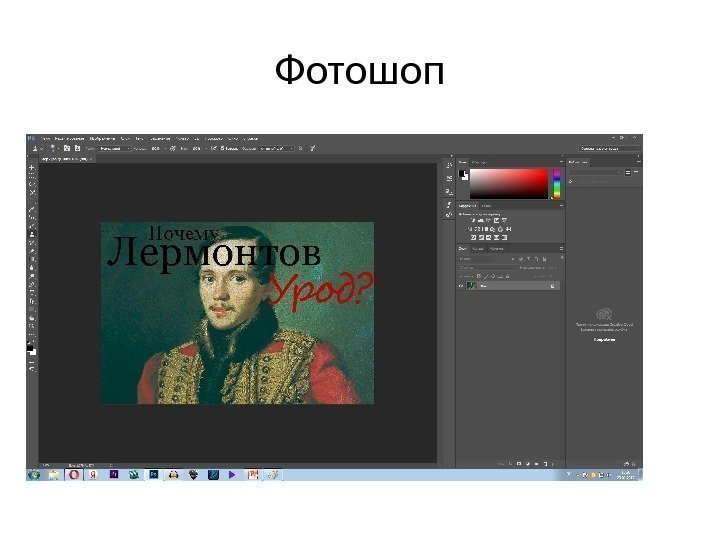Toggle ignore adjustment layers when cloning
Image resolution: width=720 pixels, height=540 pixels.
tap(300, 148)
